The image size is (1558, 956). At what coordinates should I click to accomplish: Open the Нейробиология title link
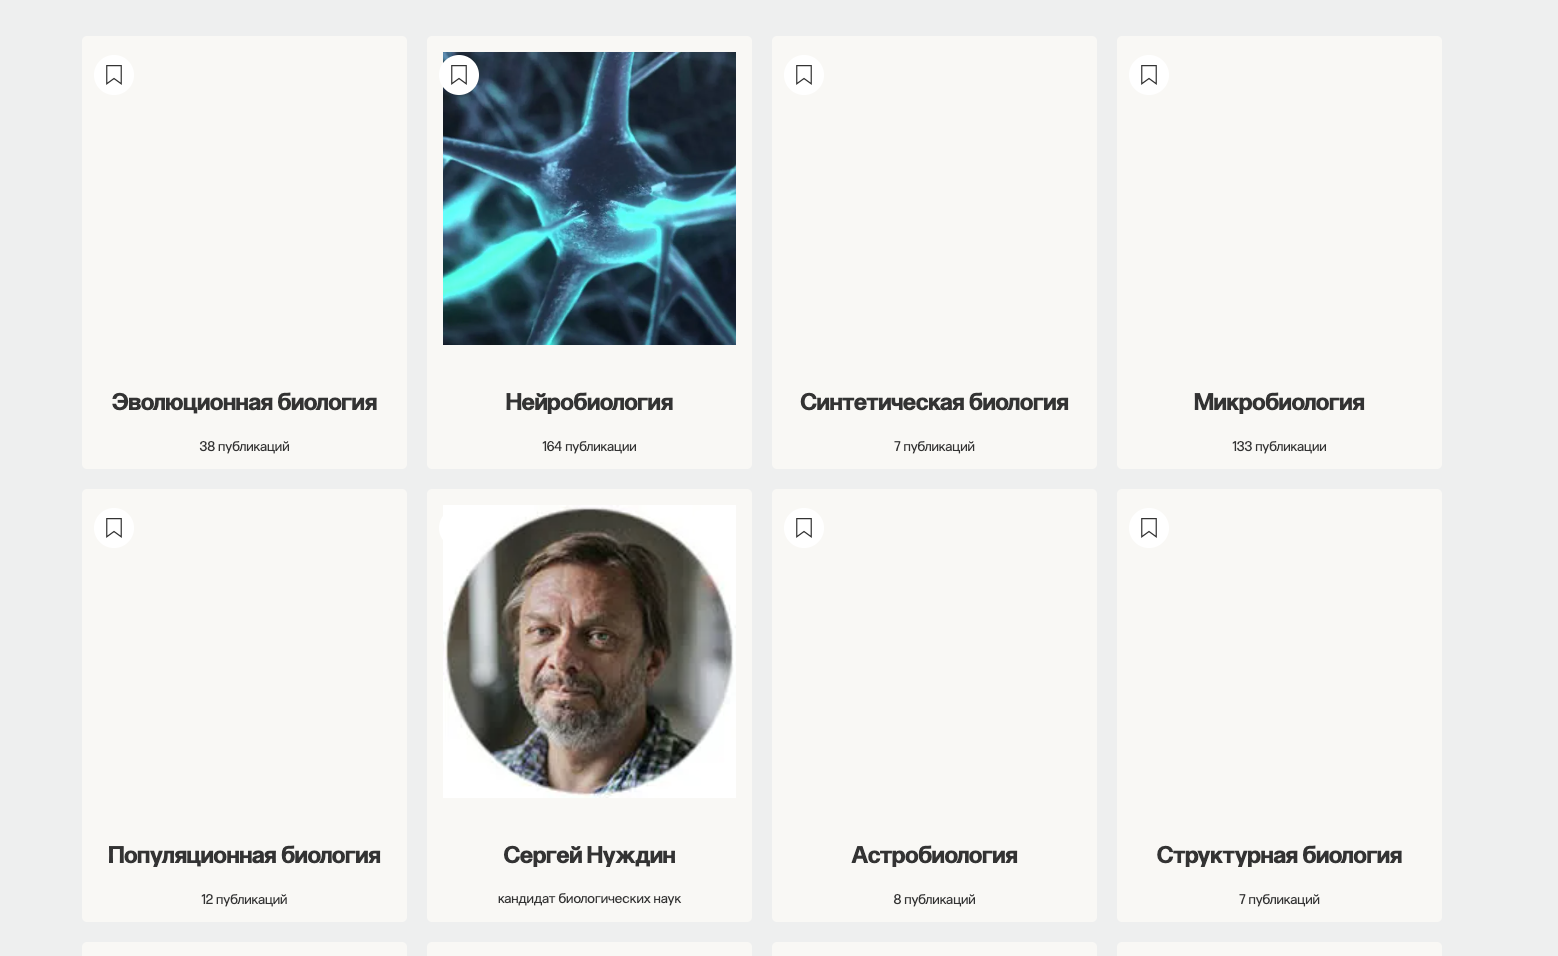click(589, 402)
